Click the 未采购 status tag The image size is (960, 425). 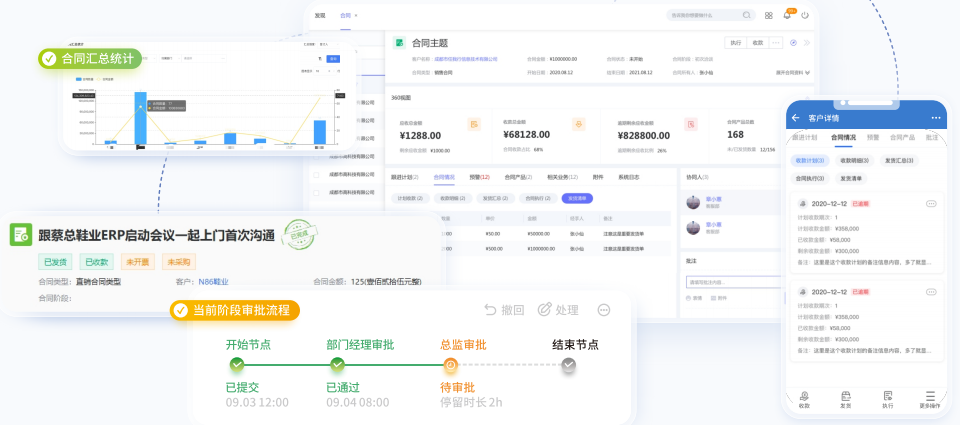pyautogui.click(x=179, y=262)
